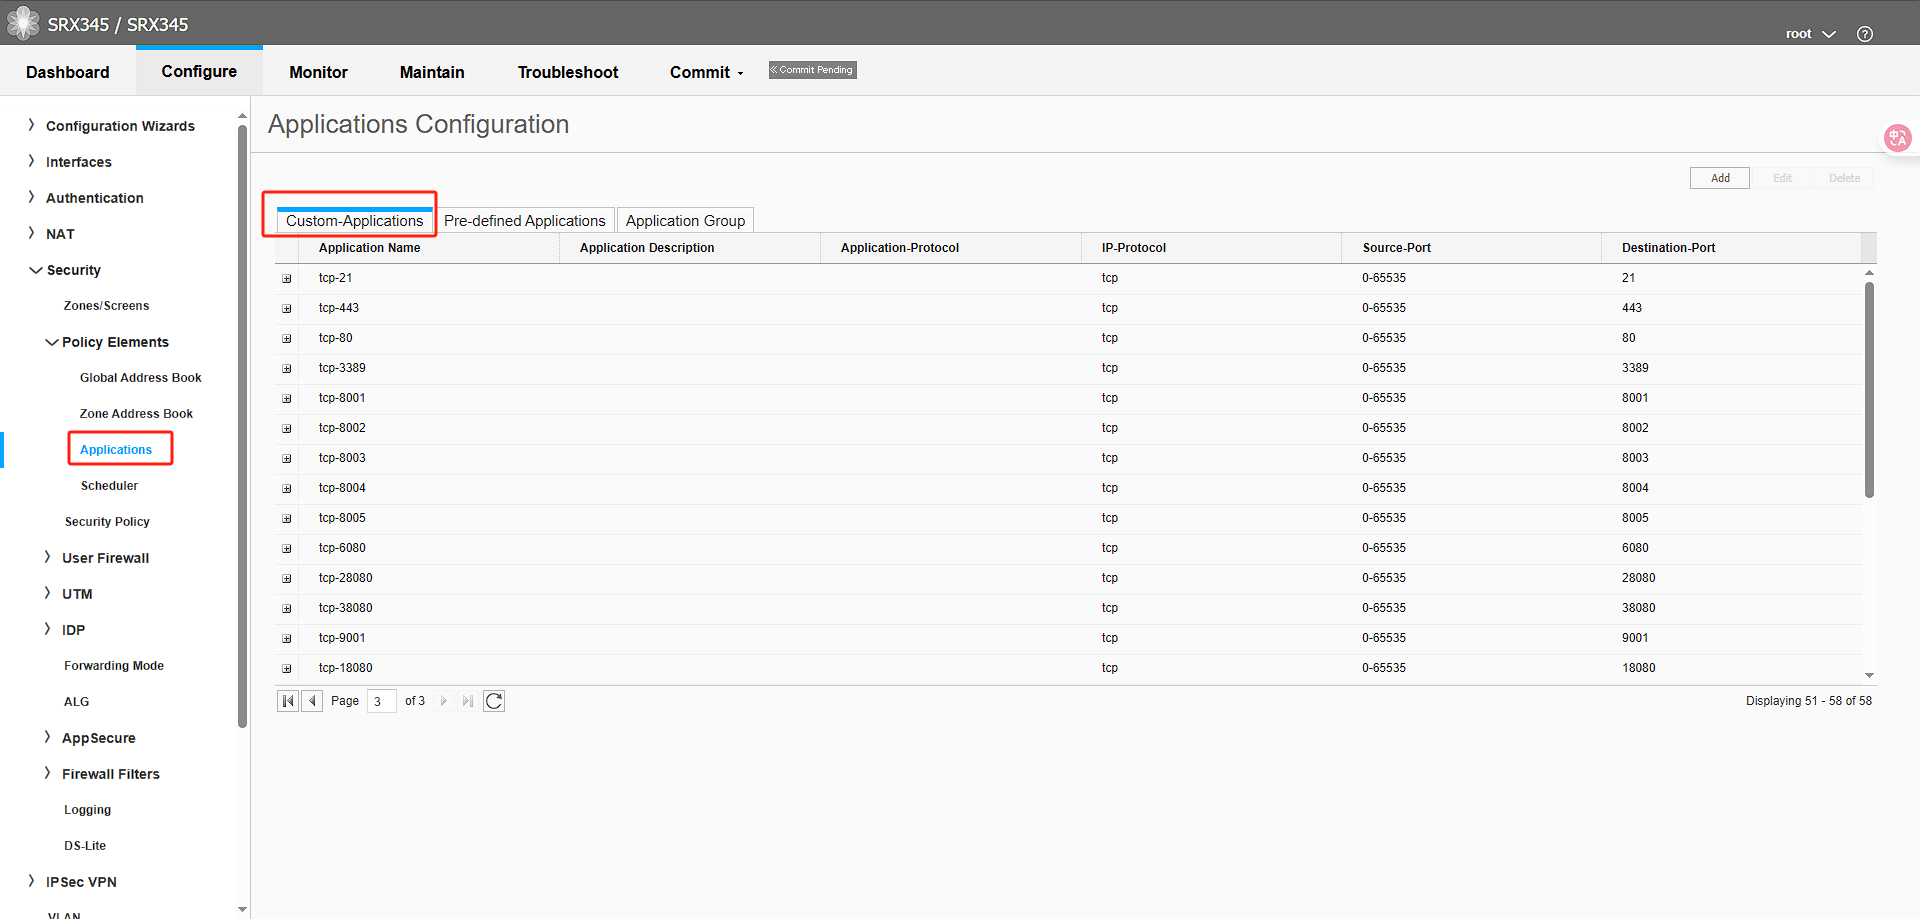1920x919 pixels.
Task: Open the tcp-443 application link
Action: tap(339, 308)
